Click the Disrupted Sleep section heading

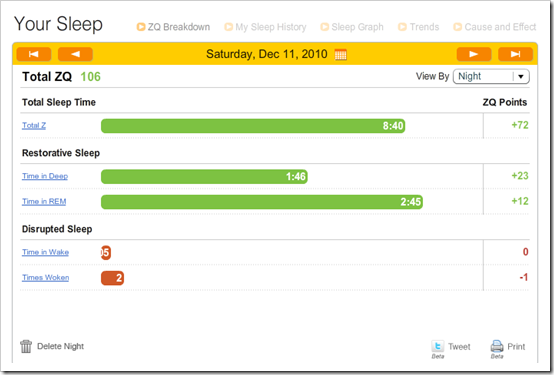pos(57,229)
